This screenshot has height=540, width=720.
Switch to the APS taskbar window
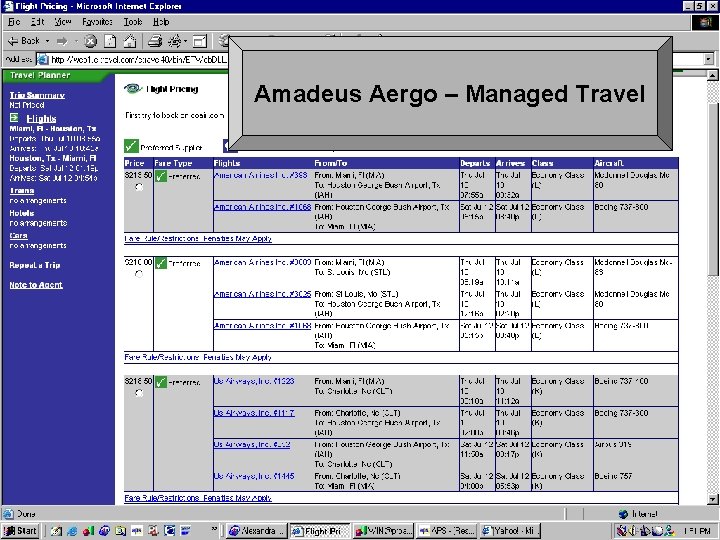(447, 531)
